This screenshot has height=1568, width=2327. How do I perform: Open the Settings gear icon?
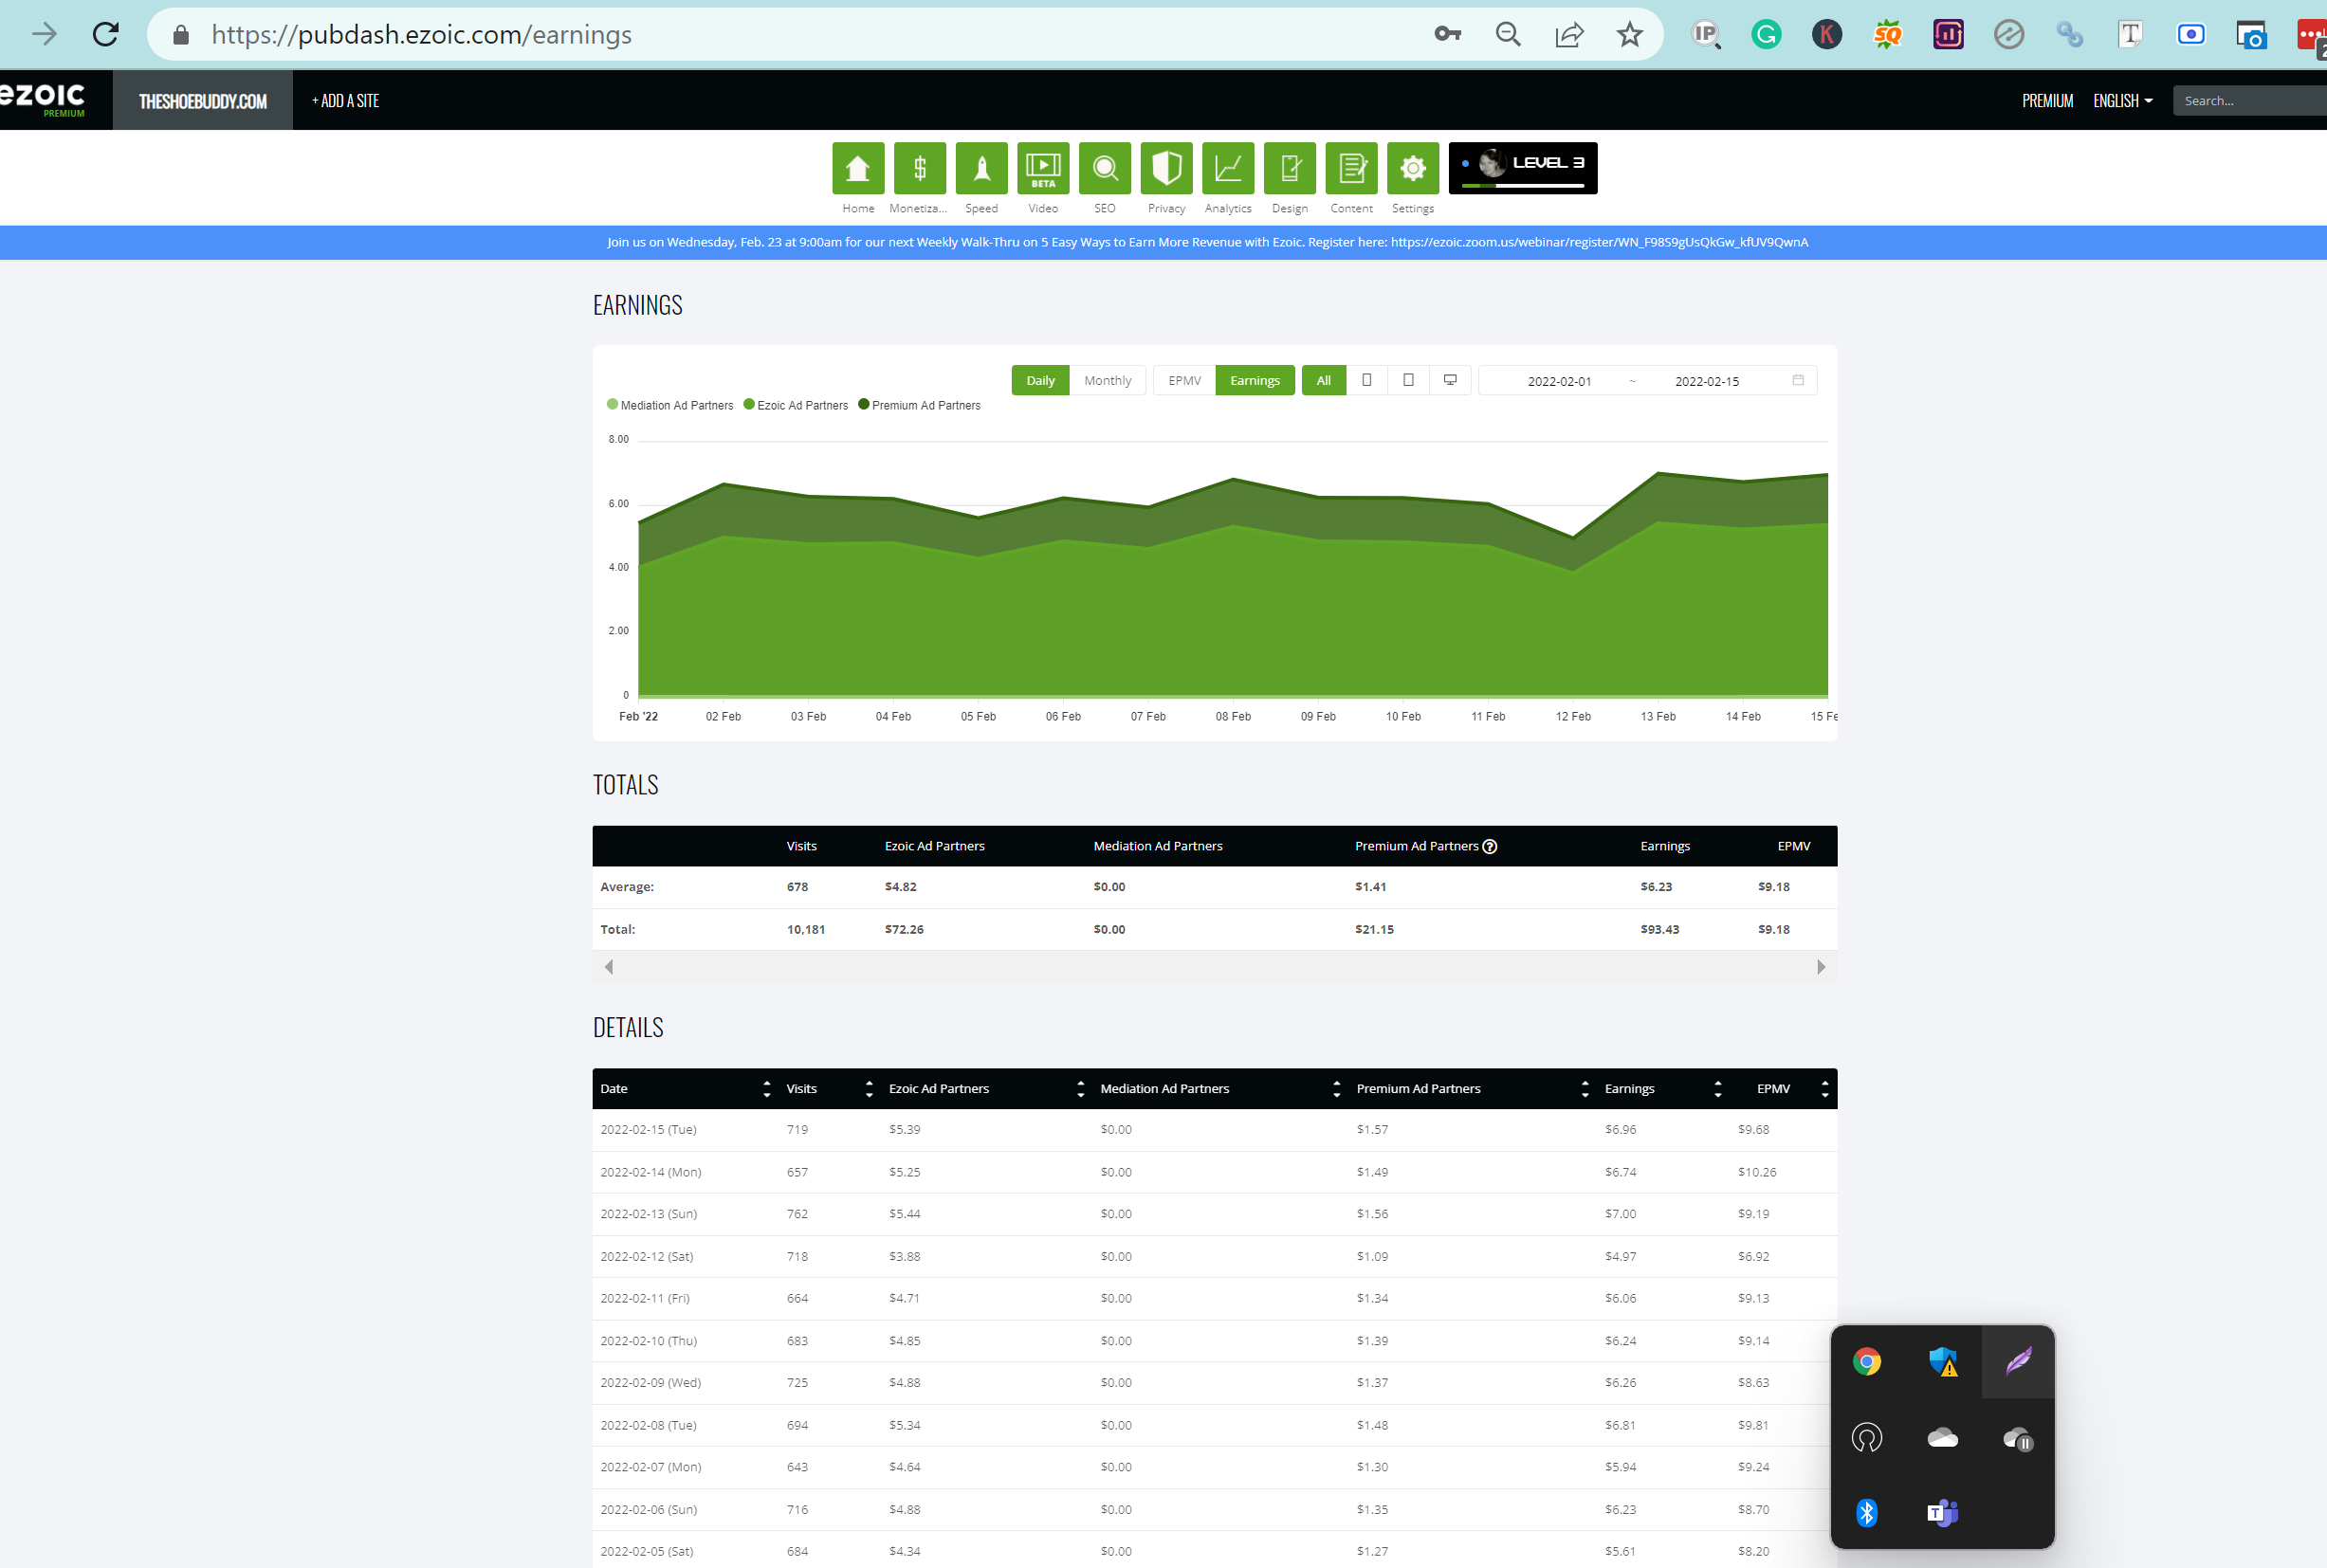1413,167
